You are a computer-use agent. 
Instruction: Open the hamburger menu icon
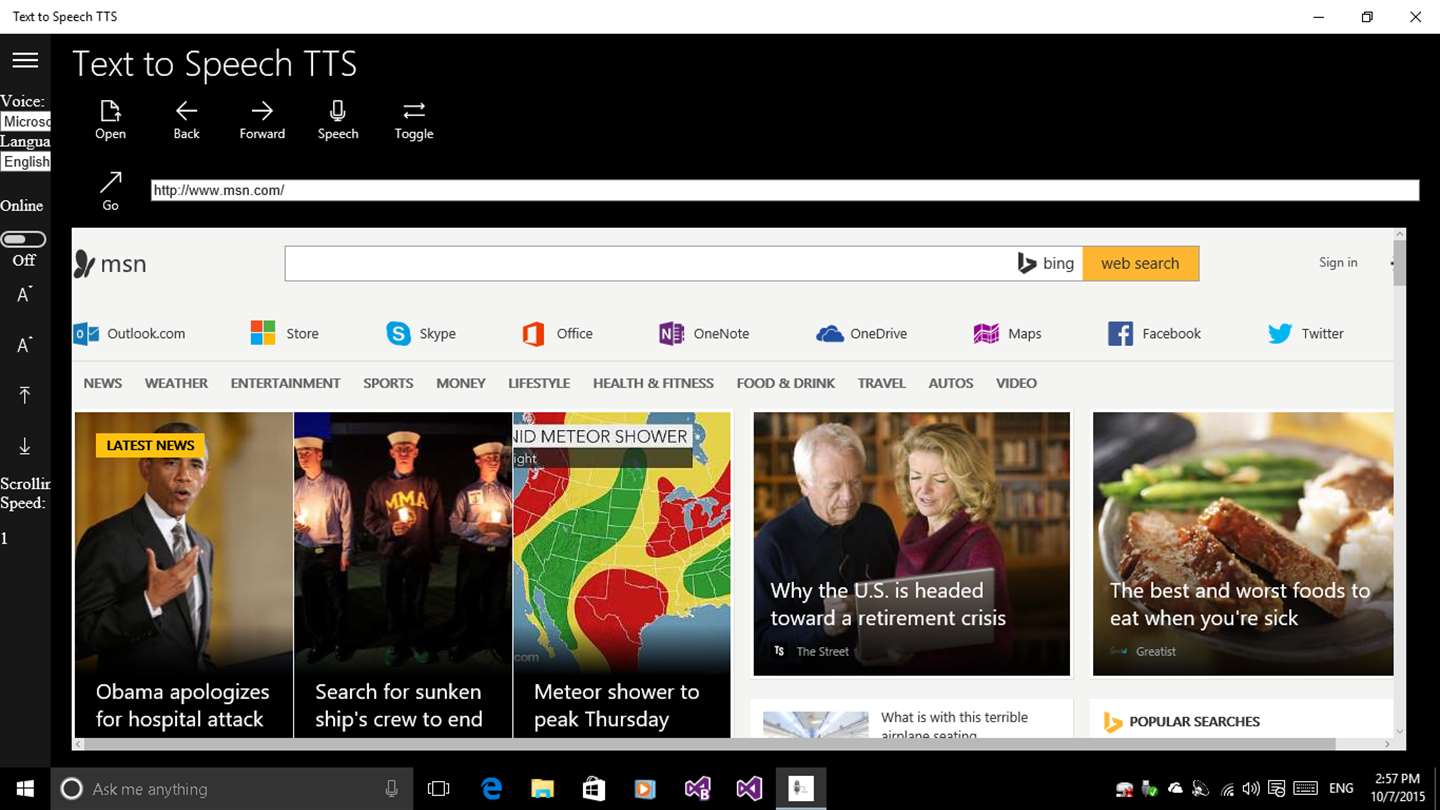tap(25, 60)
